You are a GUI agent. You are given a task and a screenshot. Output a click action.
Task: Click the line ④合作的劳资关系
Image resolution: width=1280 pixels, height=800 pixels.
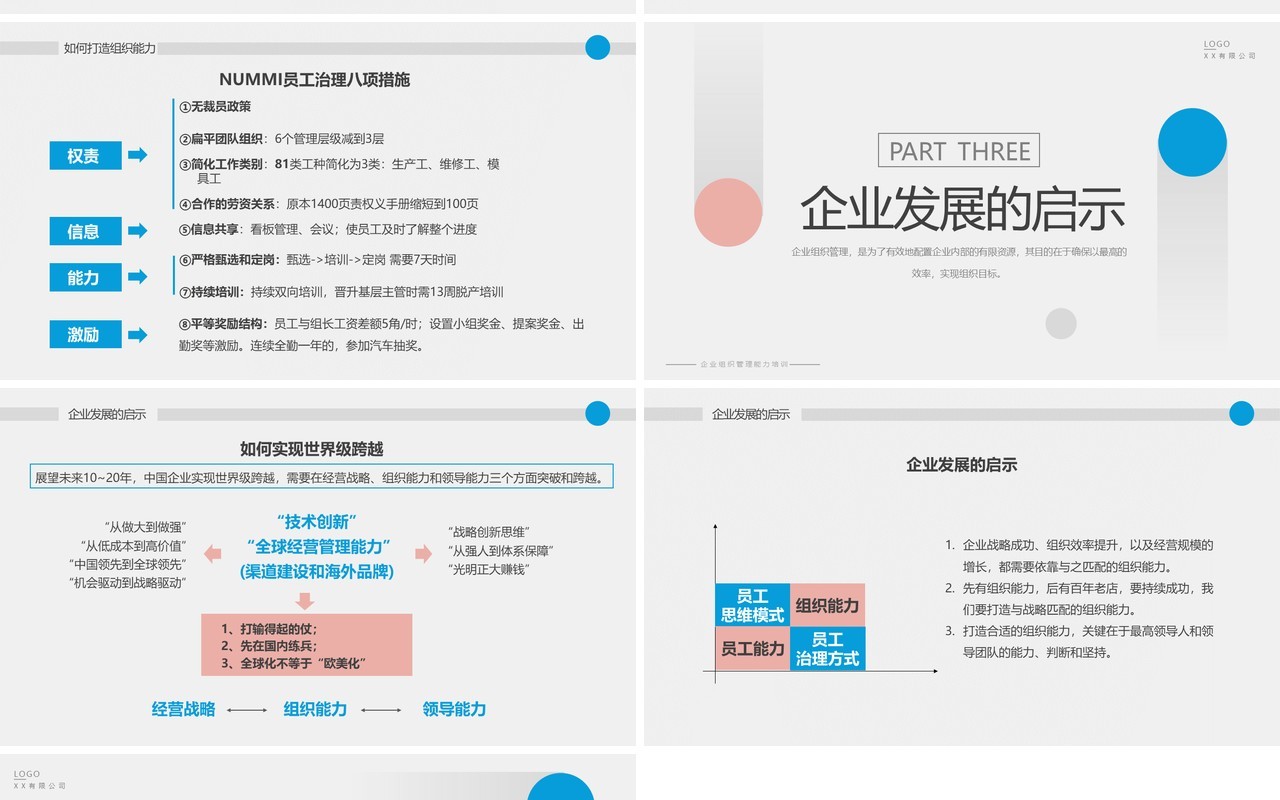(328, 203)
